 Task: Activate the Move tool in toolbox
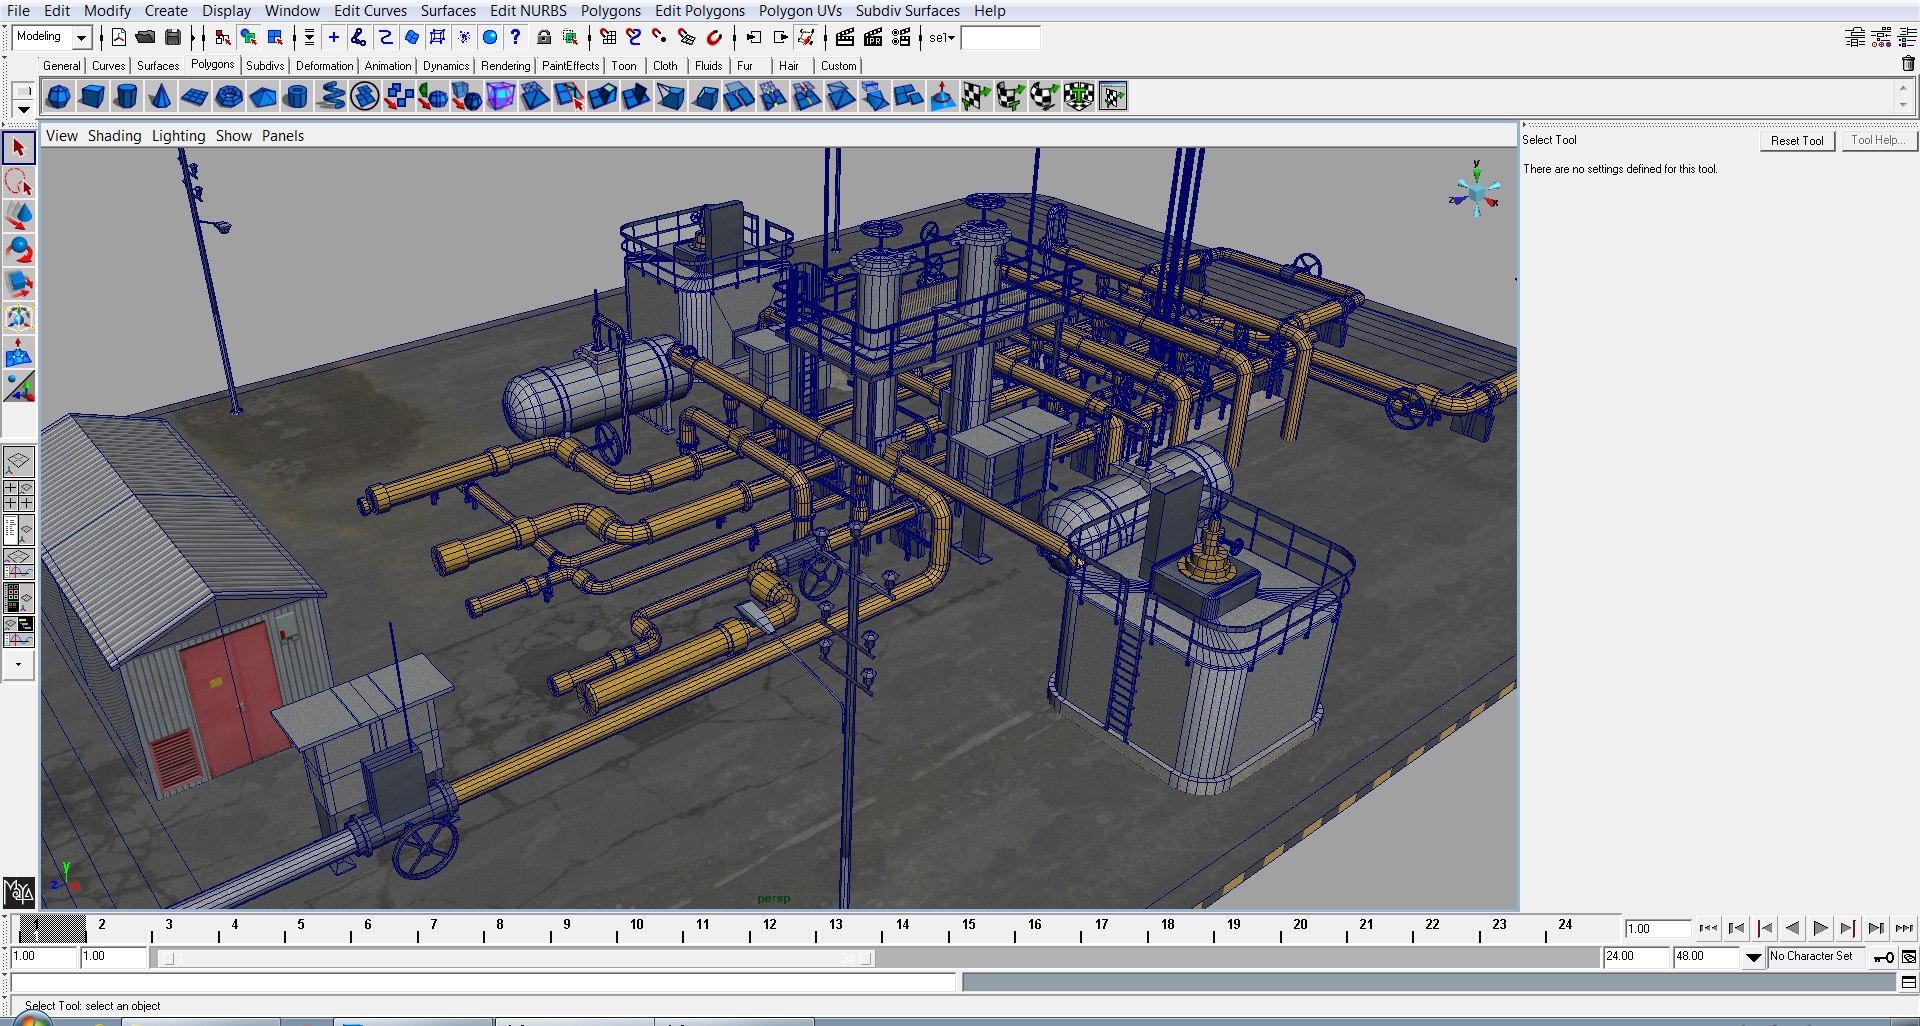pyautogui.click(x=18, y=216)
